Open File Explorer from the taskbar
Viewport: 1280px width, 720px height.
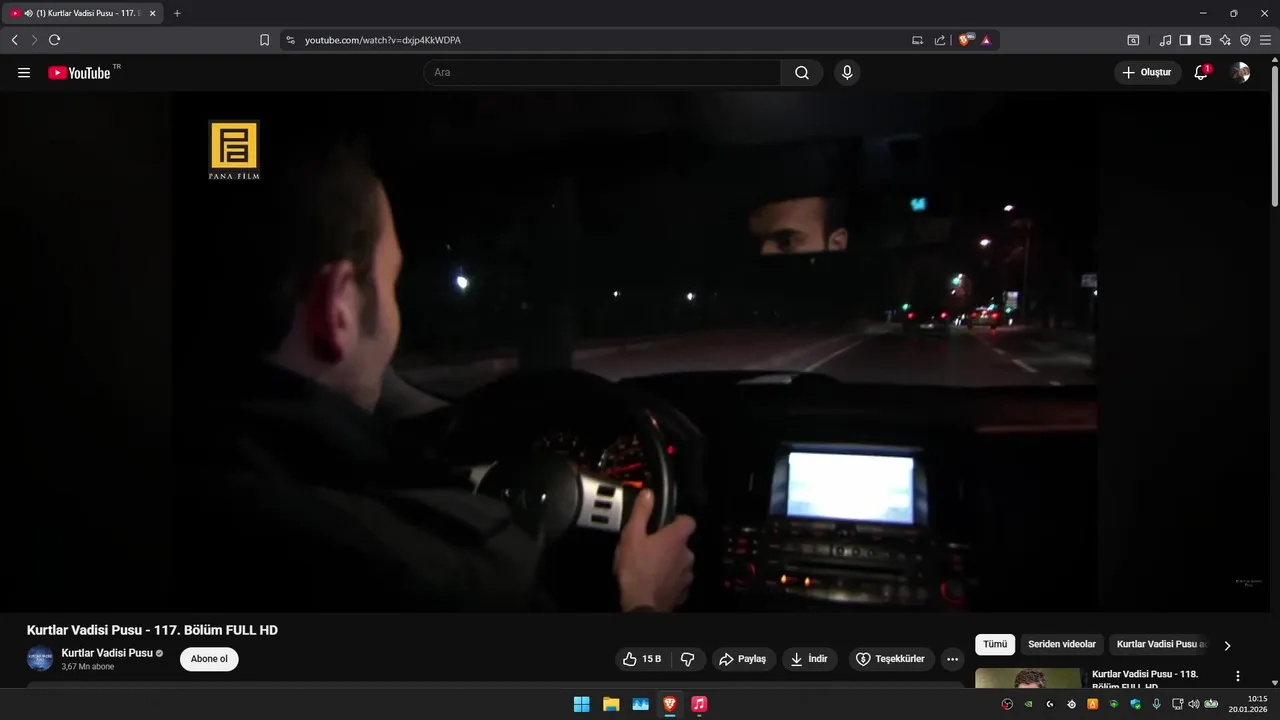click(611, 704)
